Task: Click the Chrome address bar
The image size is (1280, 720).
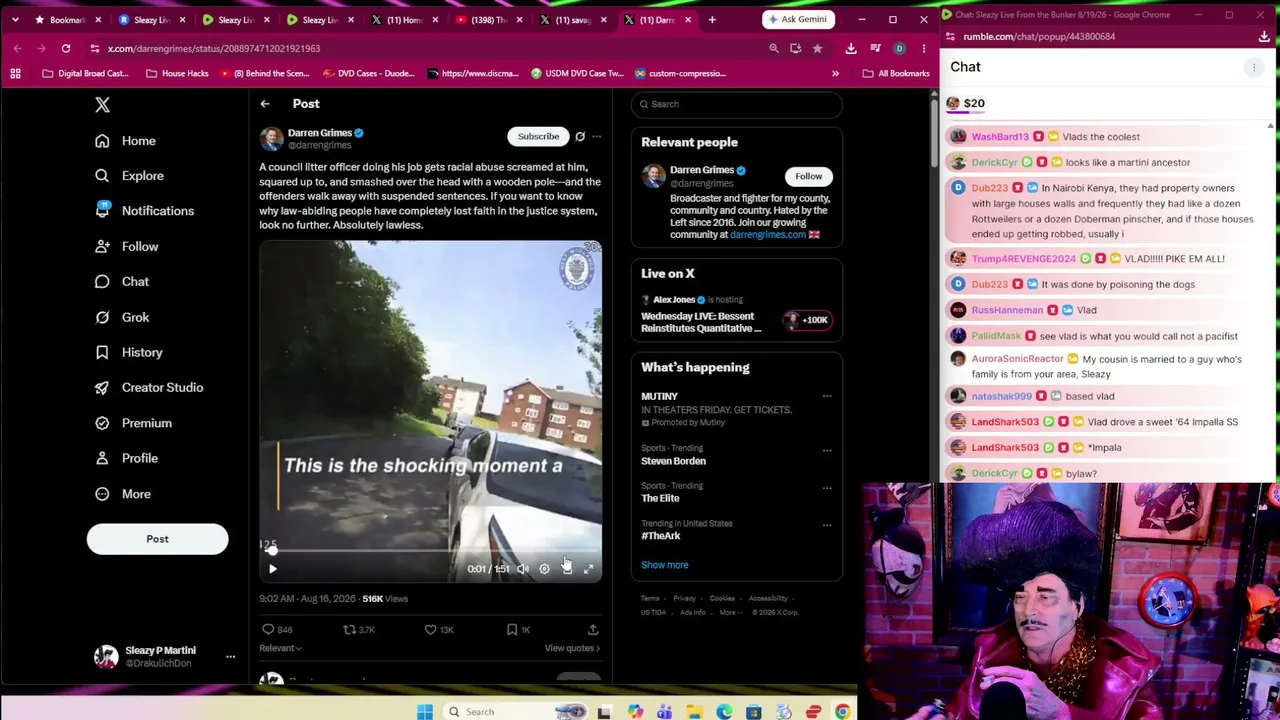Action: tap(430, 48)
